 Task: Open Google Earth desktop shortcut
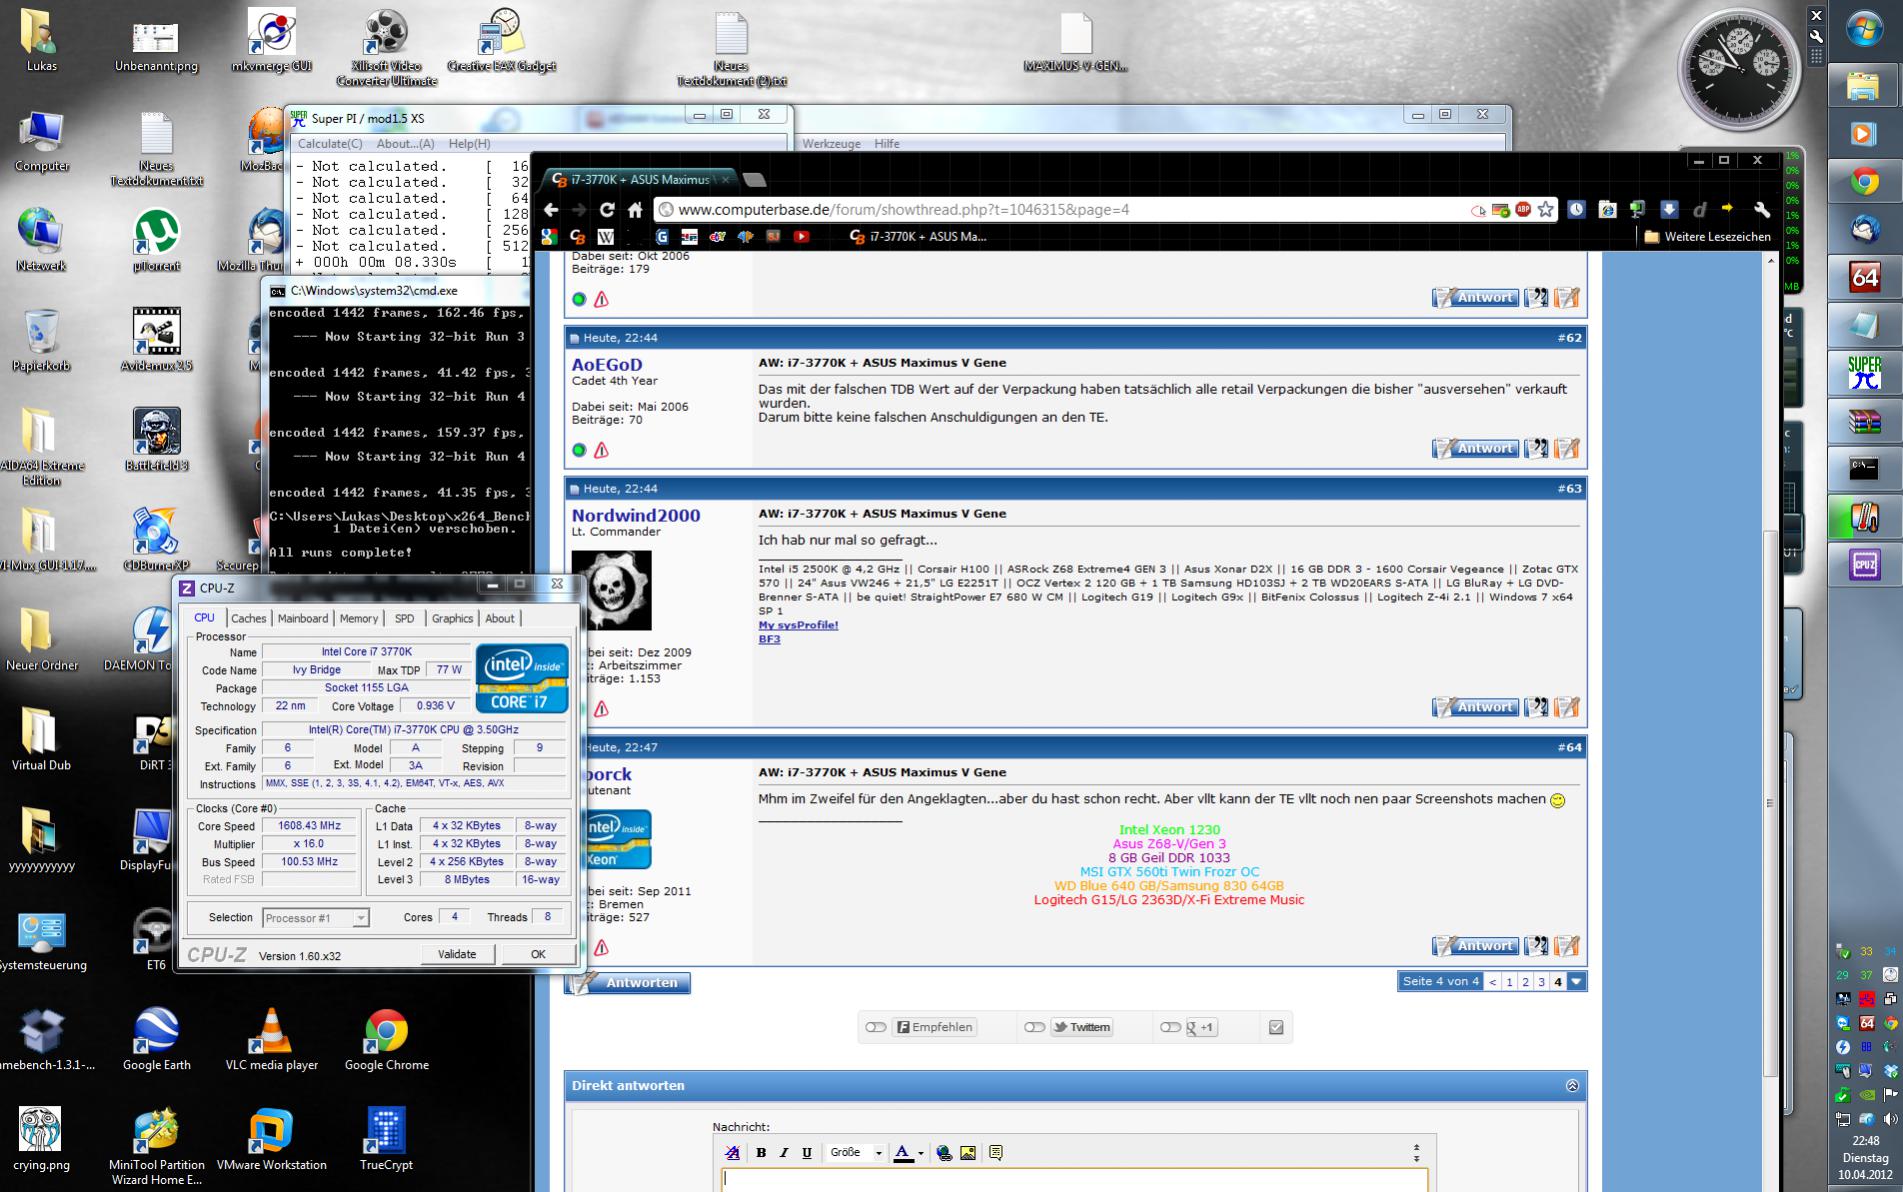(156, 1040)
